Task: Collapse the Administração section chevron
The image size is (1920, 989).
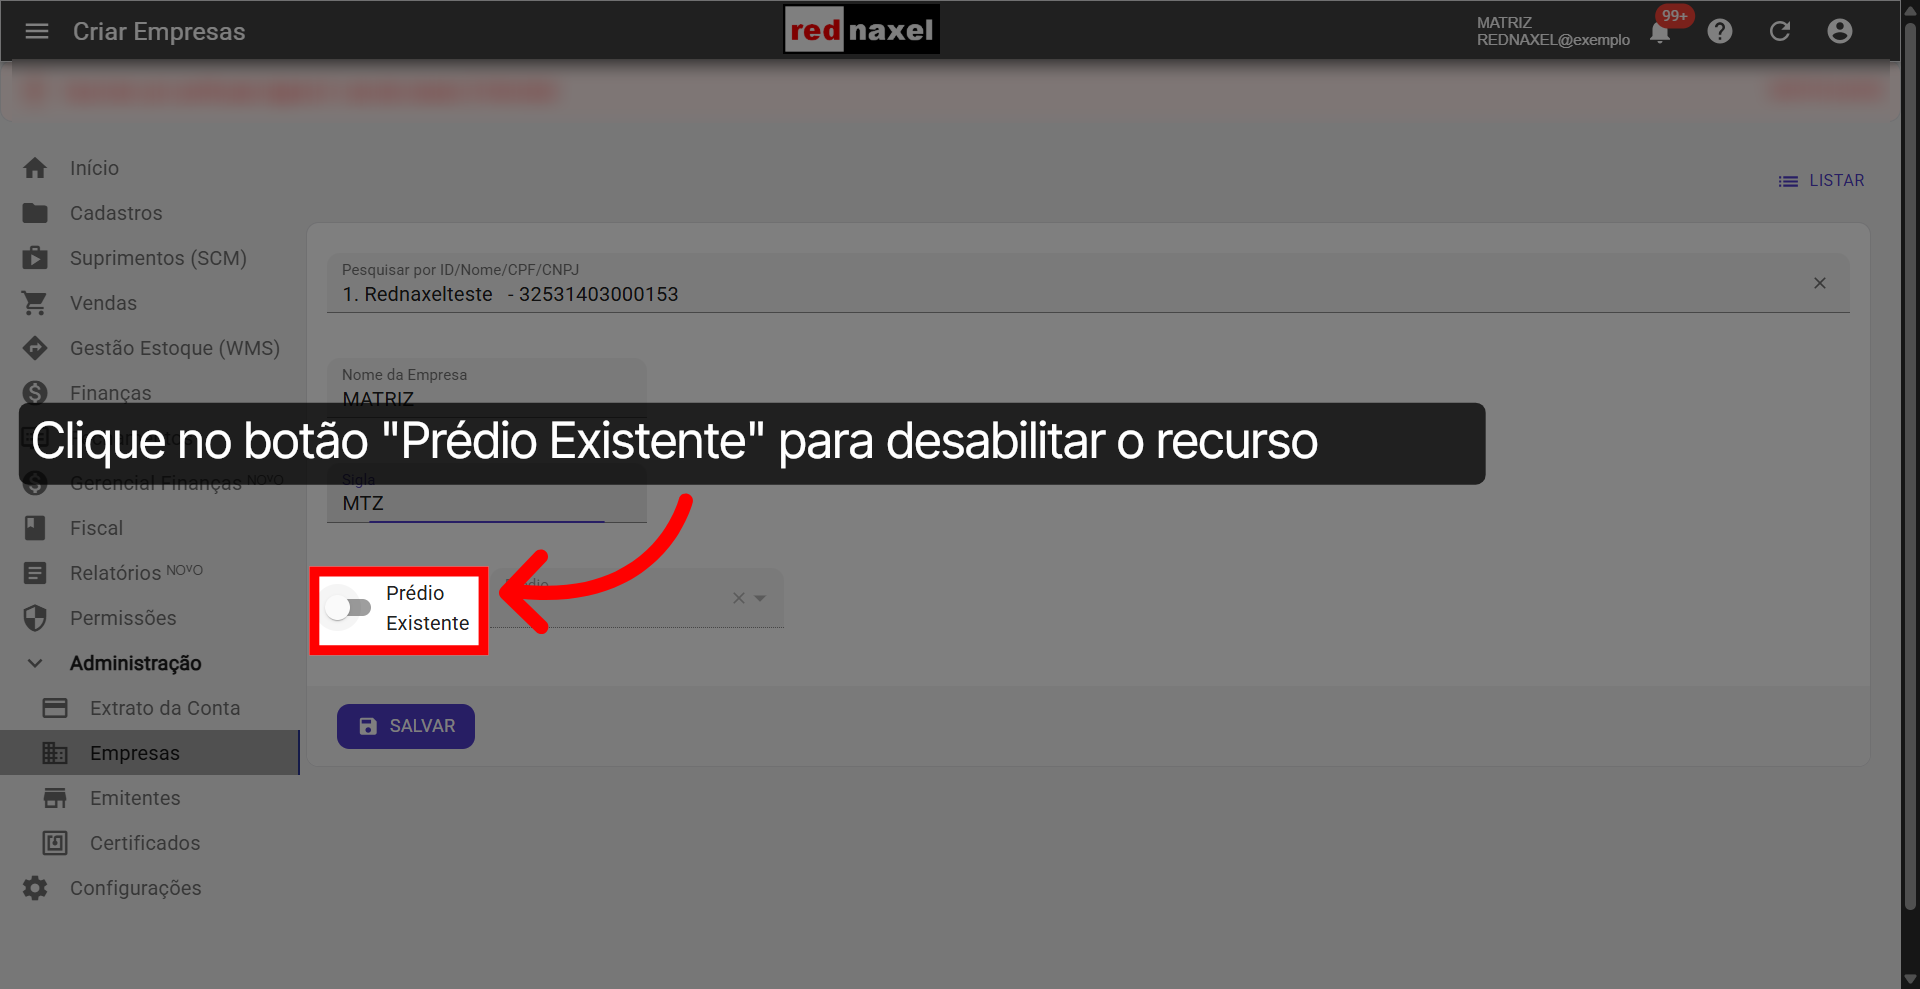Action: (x=35, y=663)
